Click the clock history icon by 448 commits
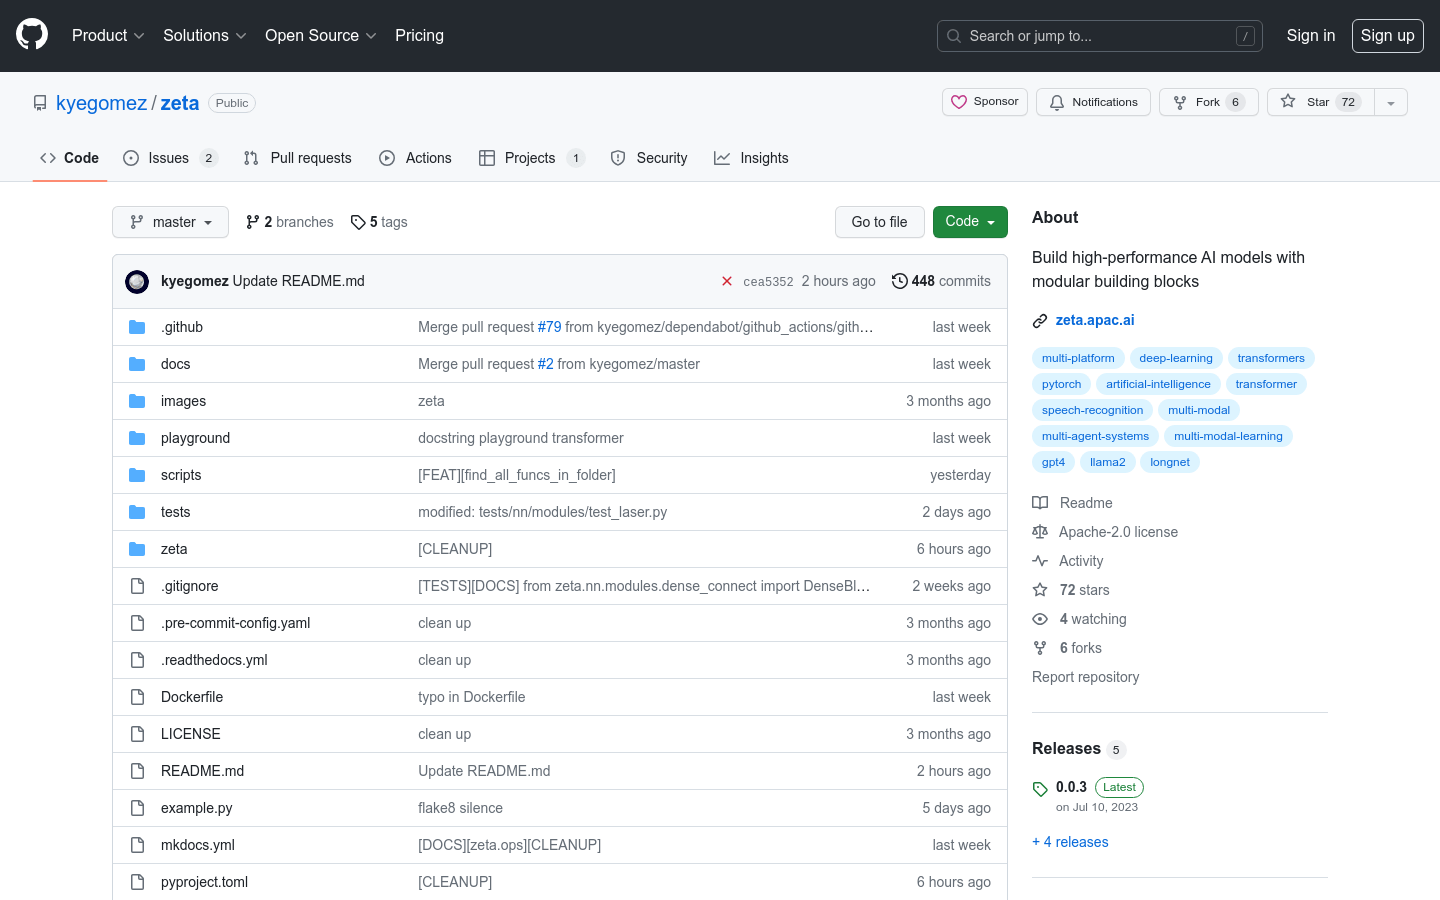This screenshot has height=900, width=1440. (900, 281)
